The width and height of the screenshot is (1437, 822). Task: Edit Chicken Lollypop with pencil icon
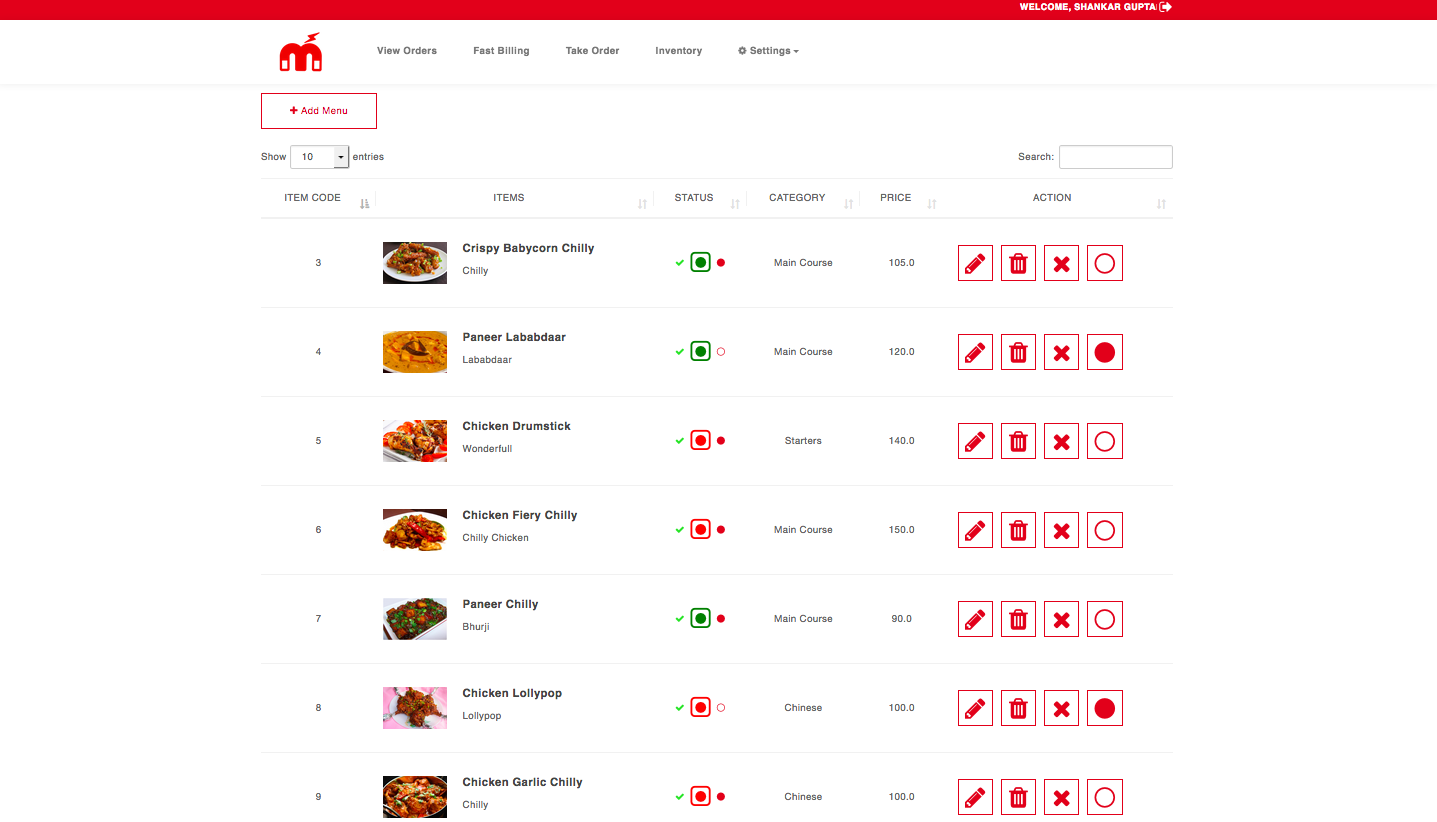click(x=975, y=708)
